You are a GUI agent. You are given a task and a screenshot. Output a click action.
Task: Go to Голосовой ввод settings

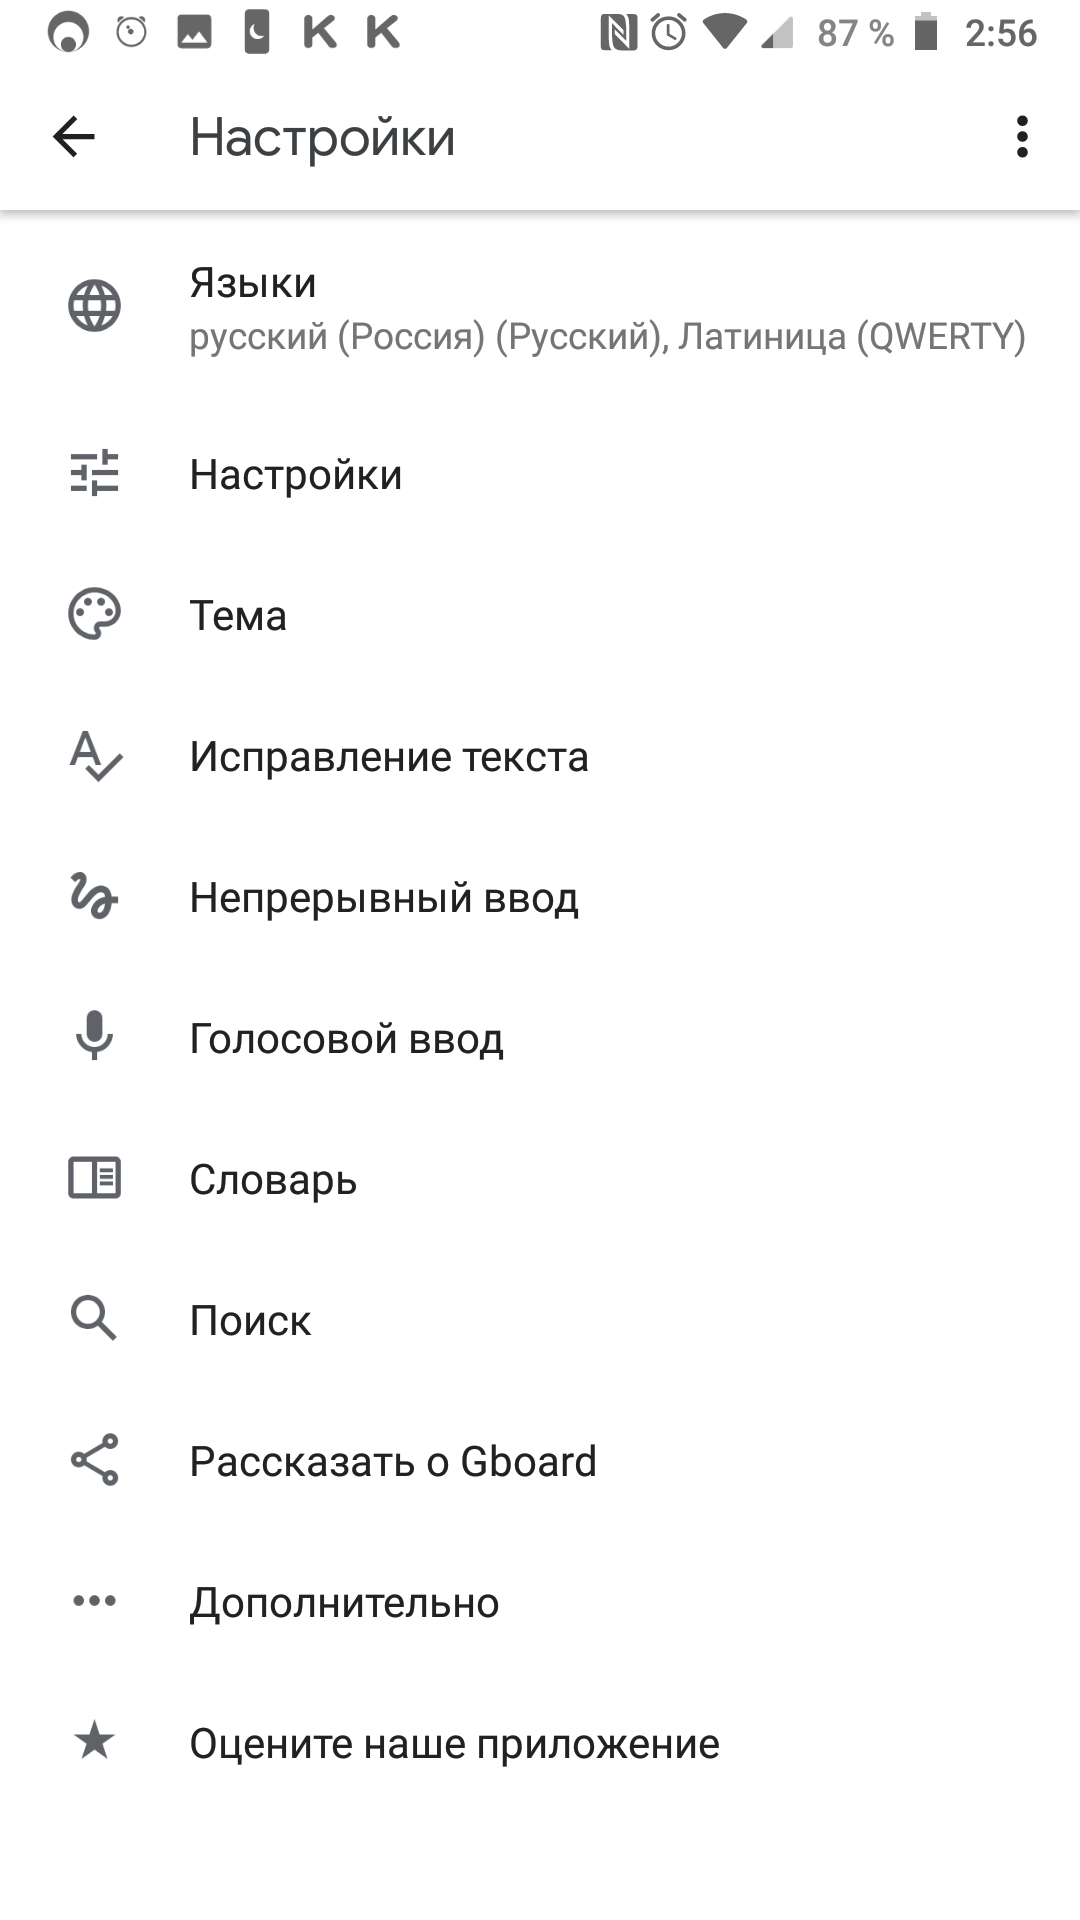(346, 1039)
